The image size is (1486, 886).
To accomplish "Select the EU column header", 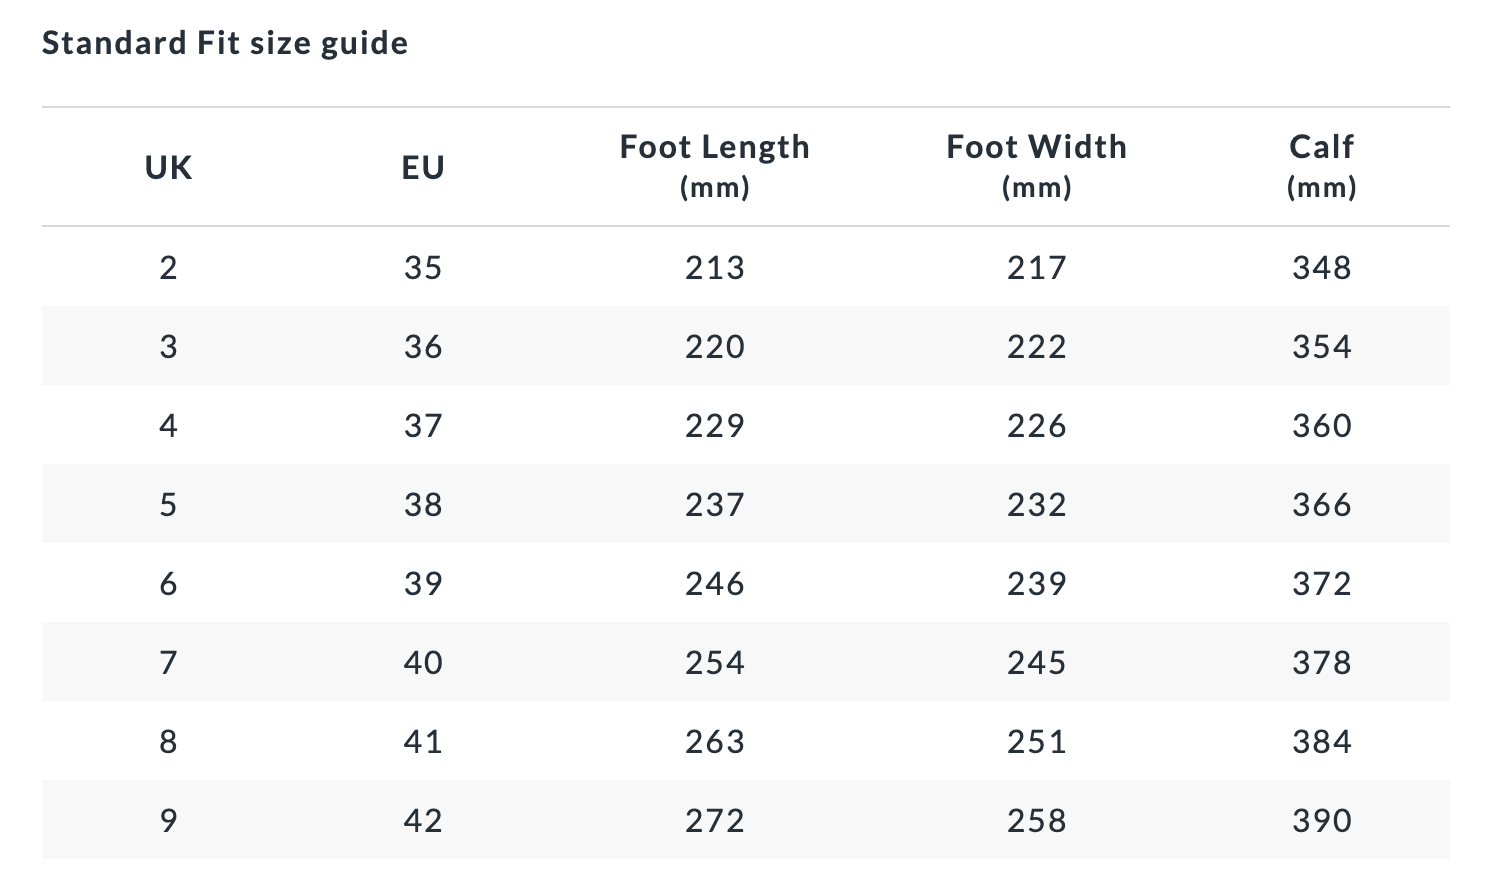I will click(423, 167).
